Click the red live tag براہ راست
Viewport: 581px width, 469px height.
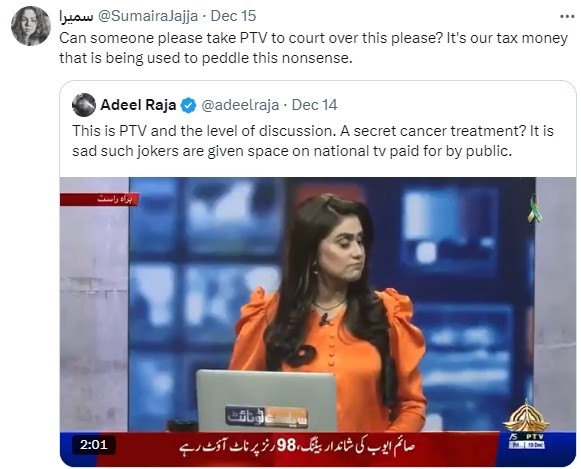coord(99,199)
